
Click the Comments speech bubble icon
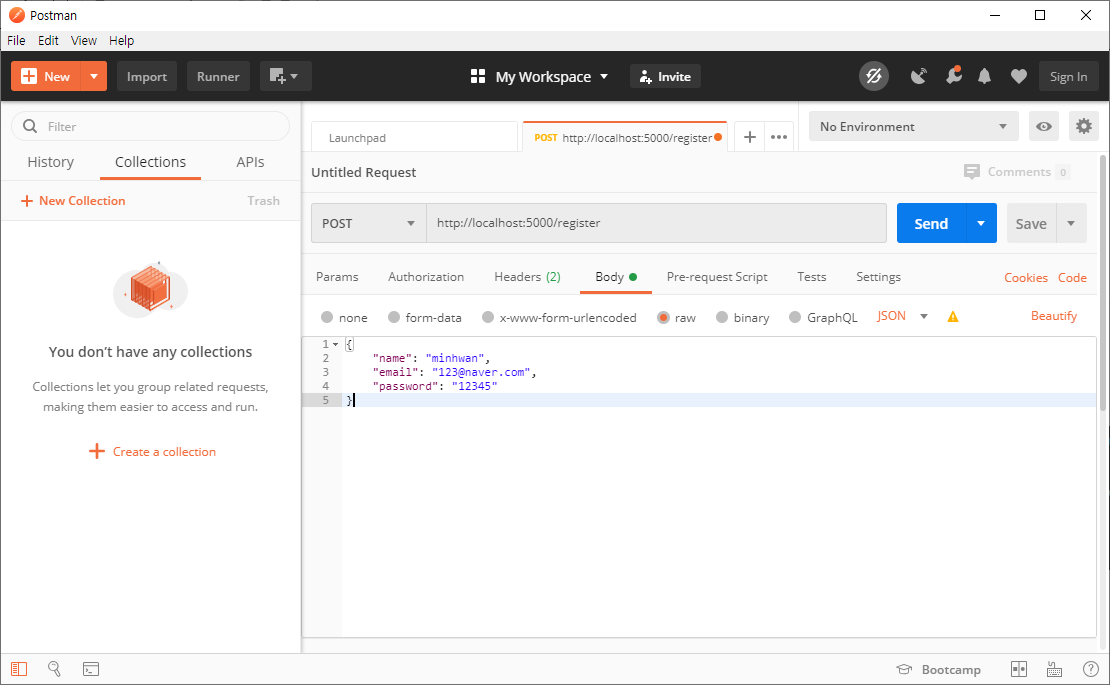972,172
